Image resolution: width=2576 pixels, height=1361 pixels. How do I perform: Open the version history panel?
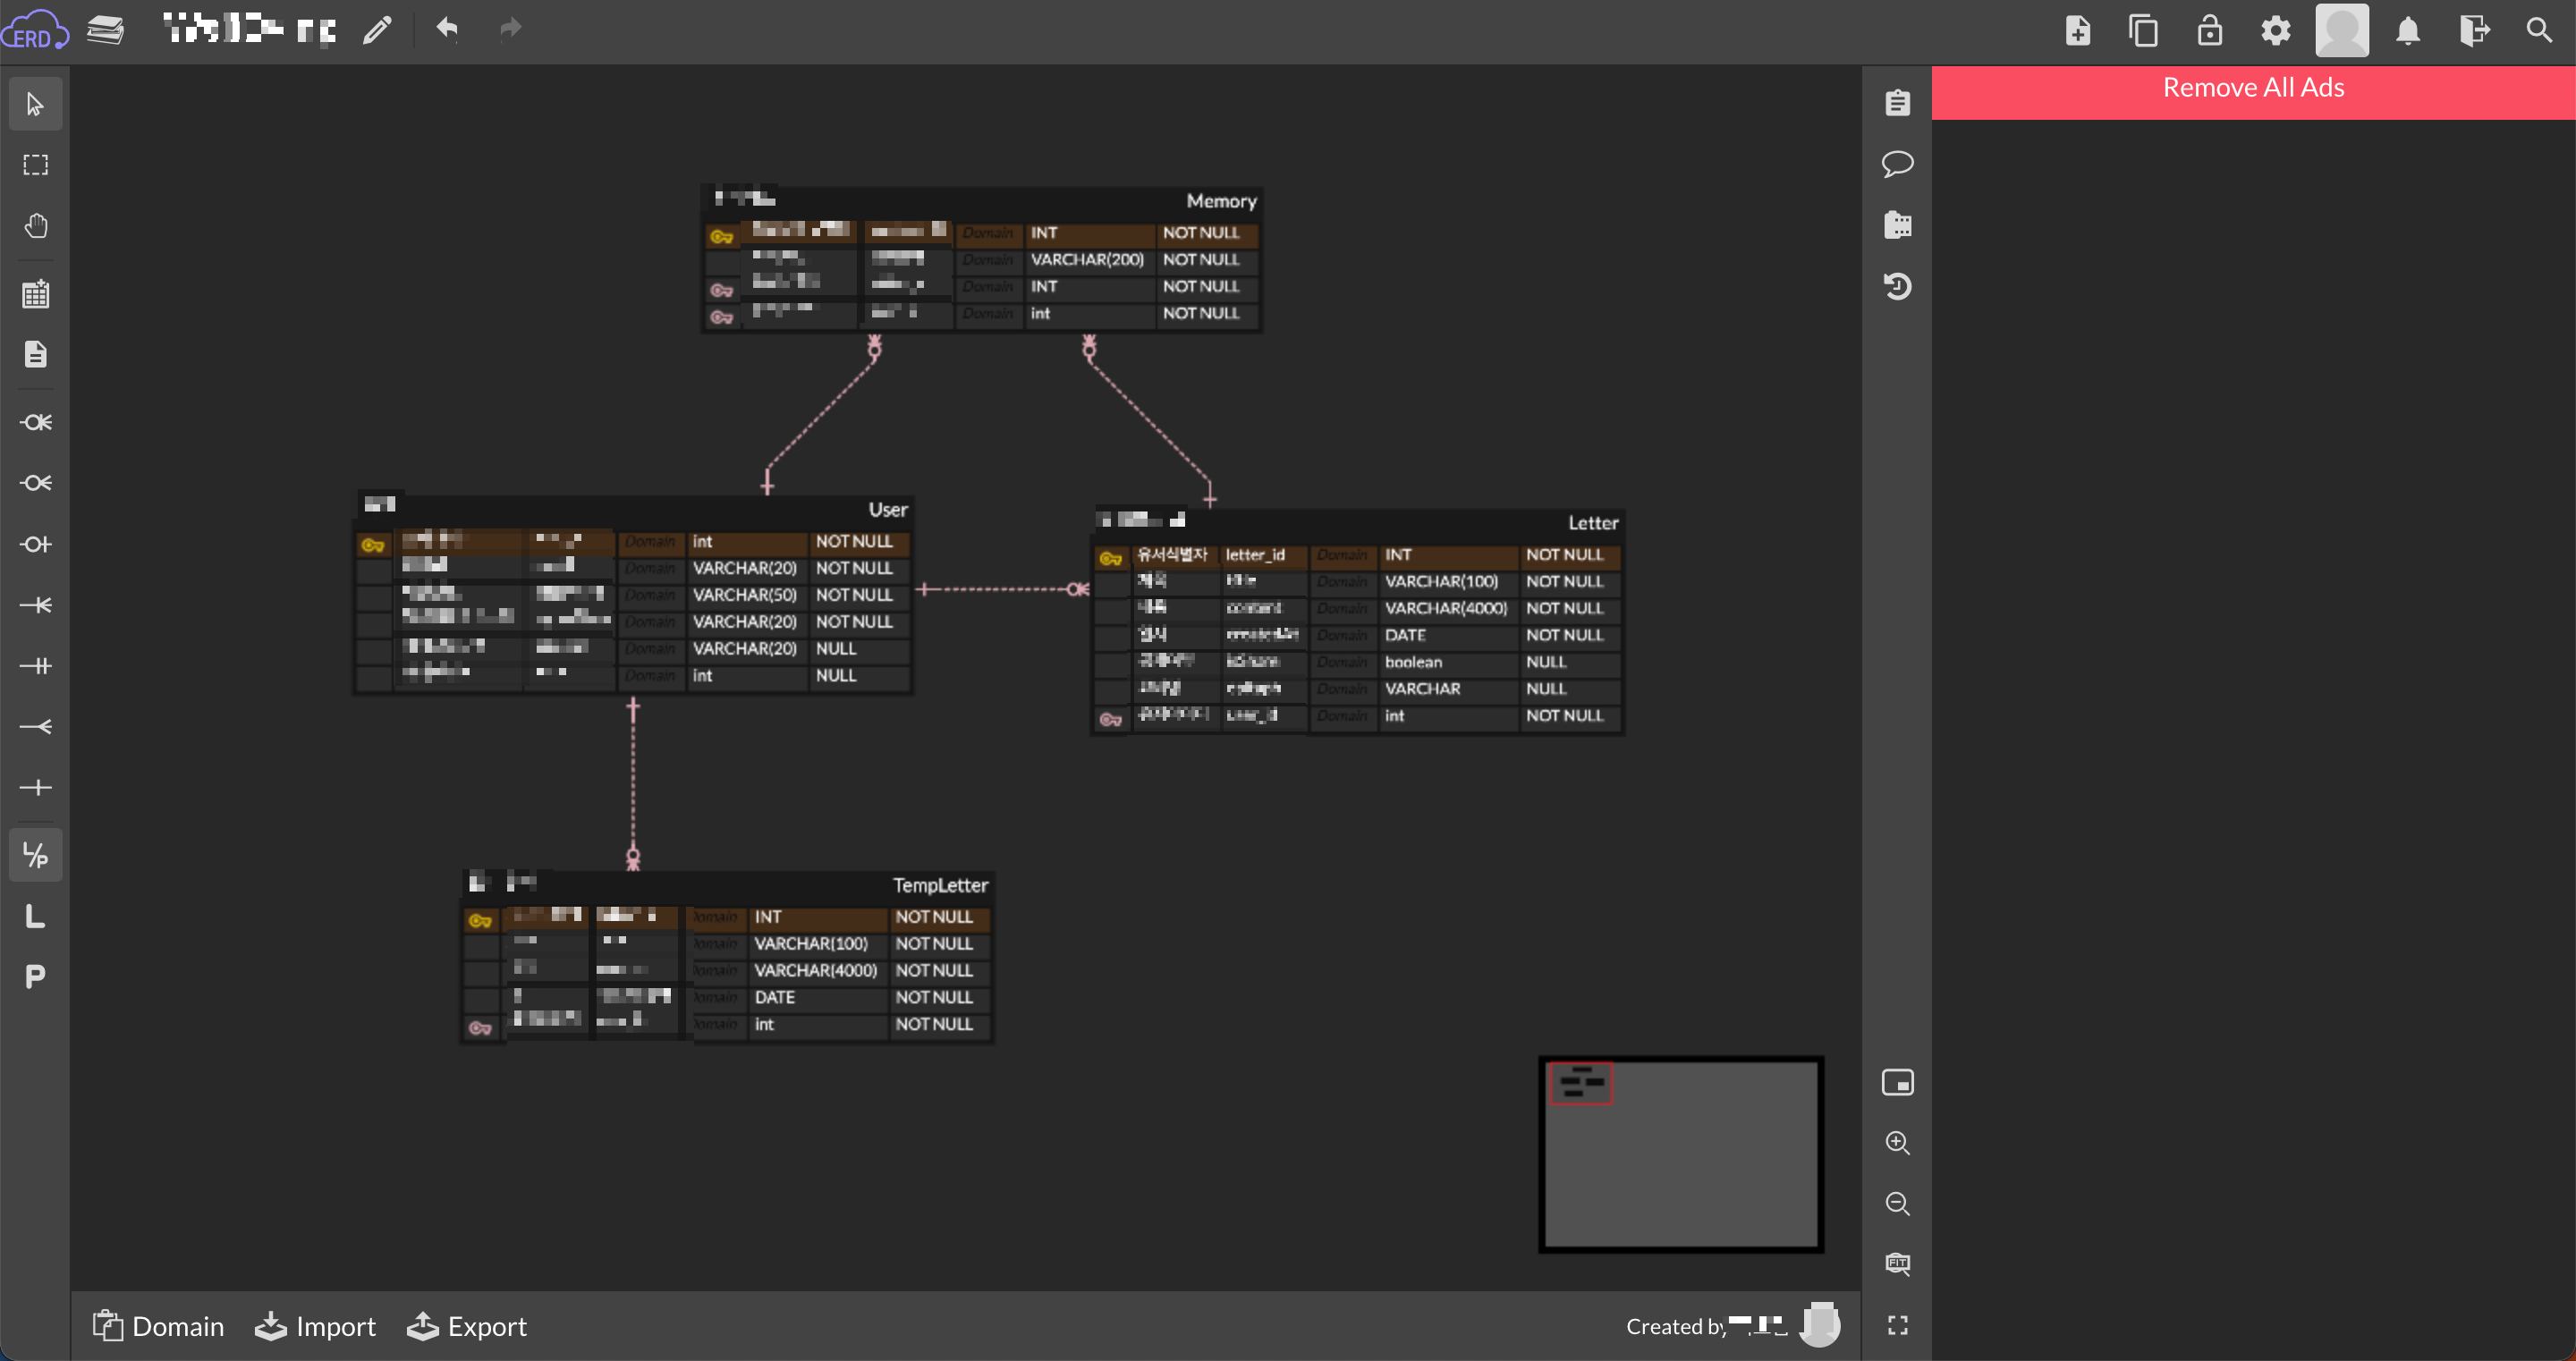point(1897,287)
